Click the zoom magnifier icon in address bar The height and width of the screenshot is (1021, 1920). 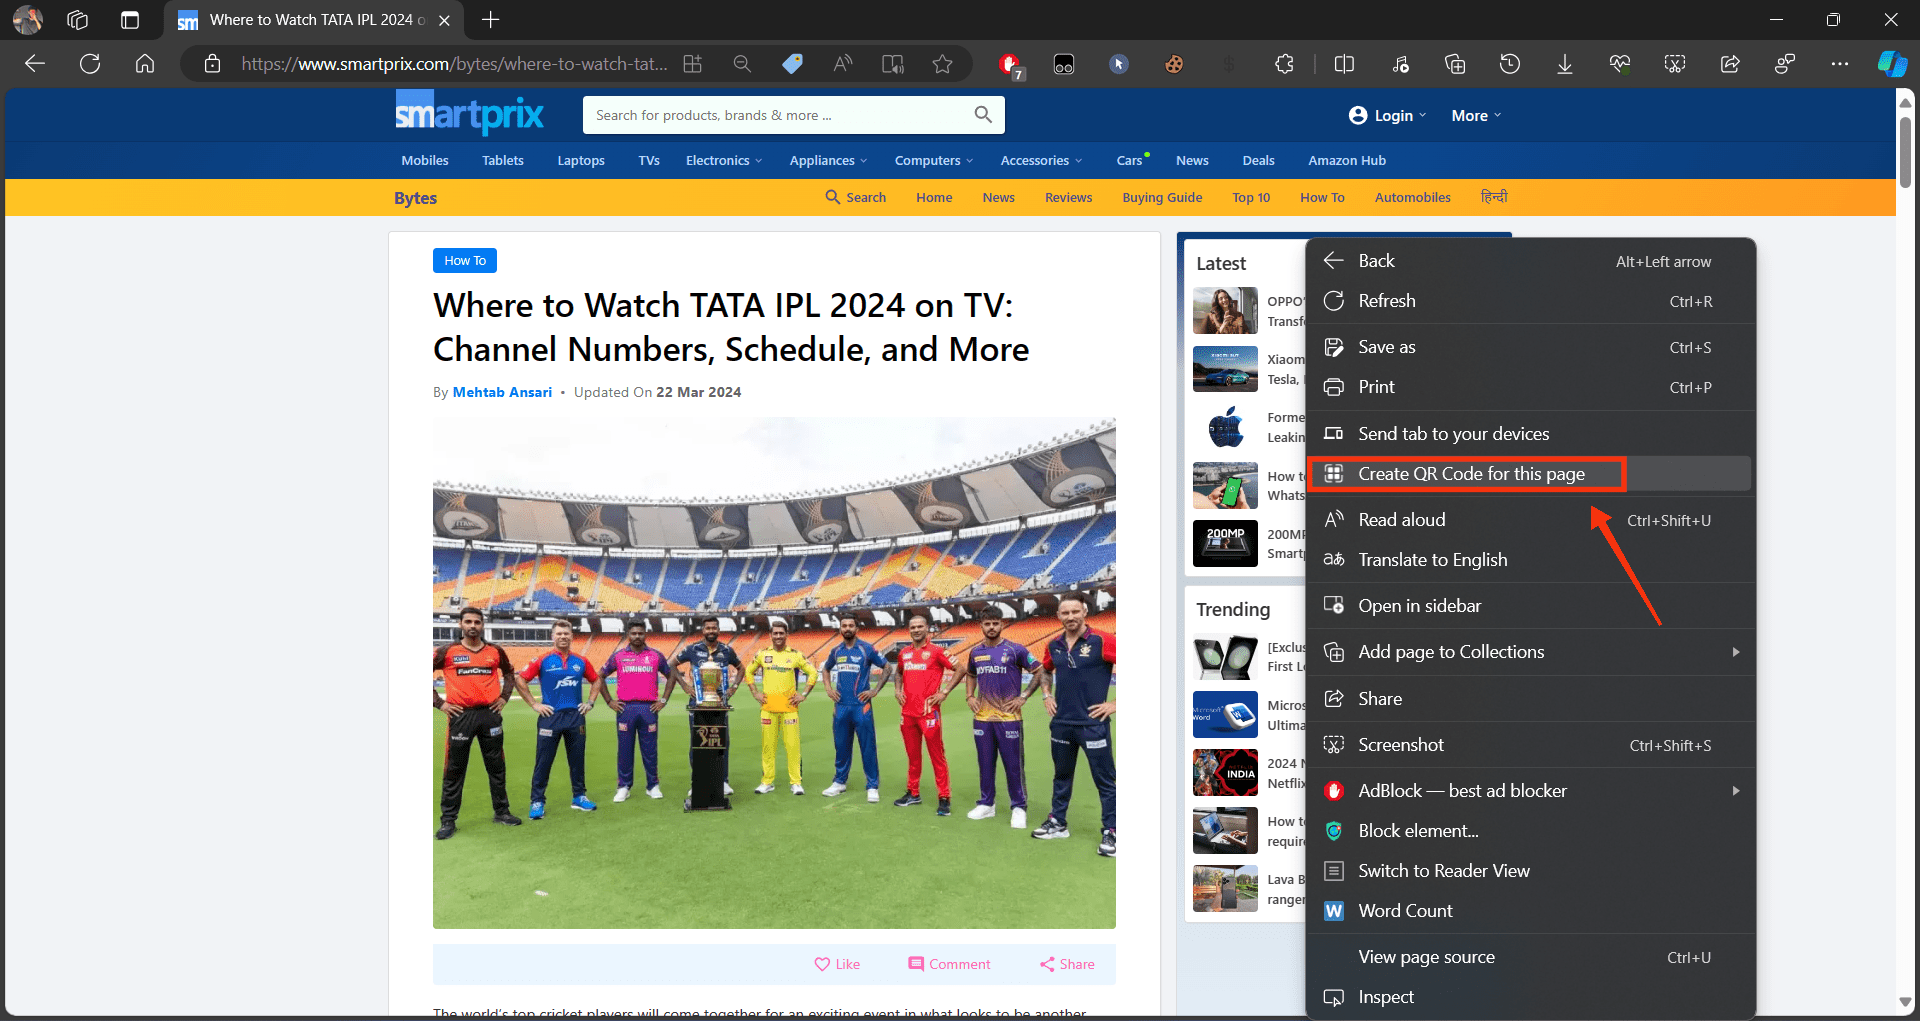[x=742, y=64]
